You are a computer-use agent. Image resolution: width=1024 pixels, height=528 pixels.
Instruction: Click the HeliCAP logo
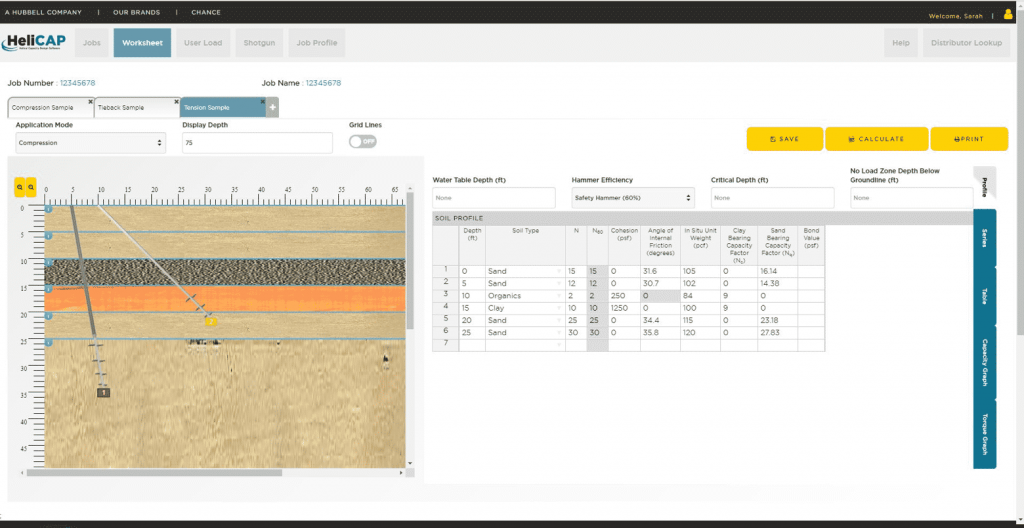(36, 43)
